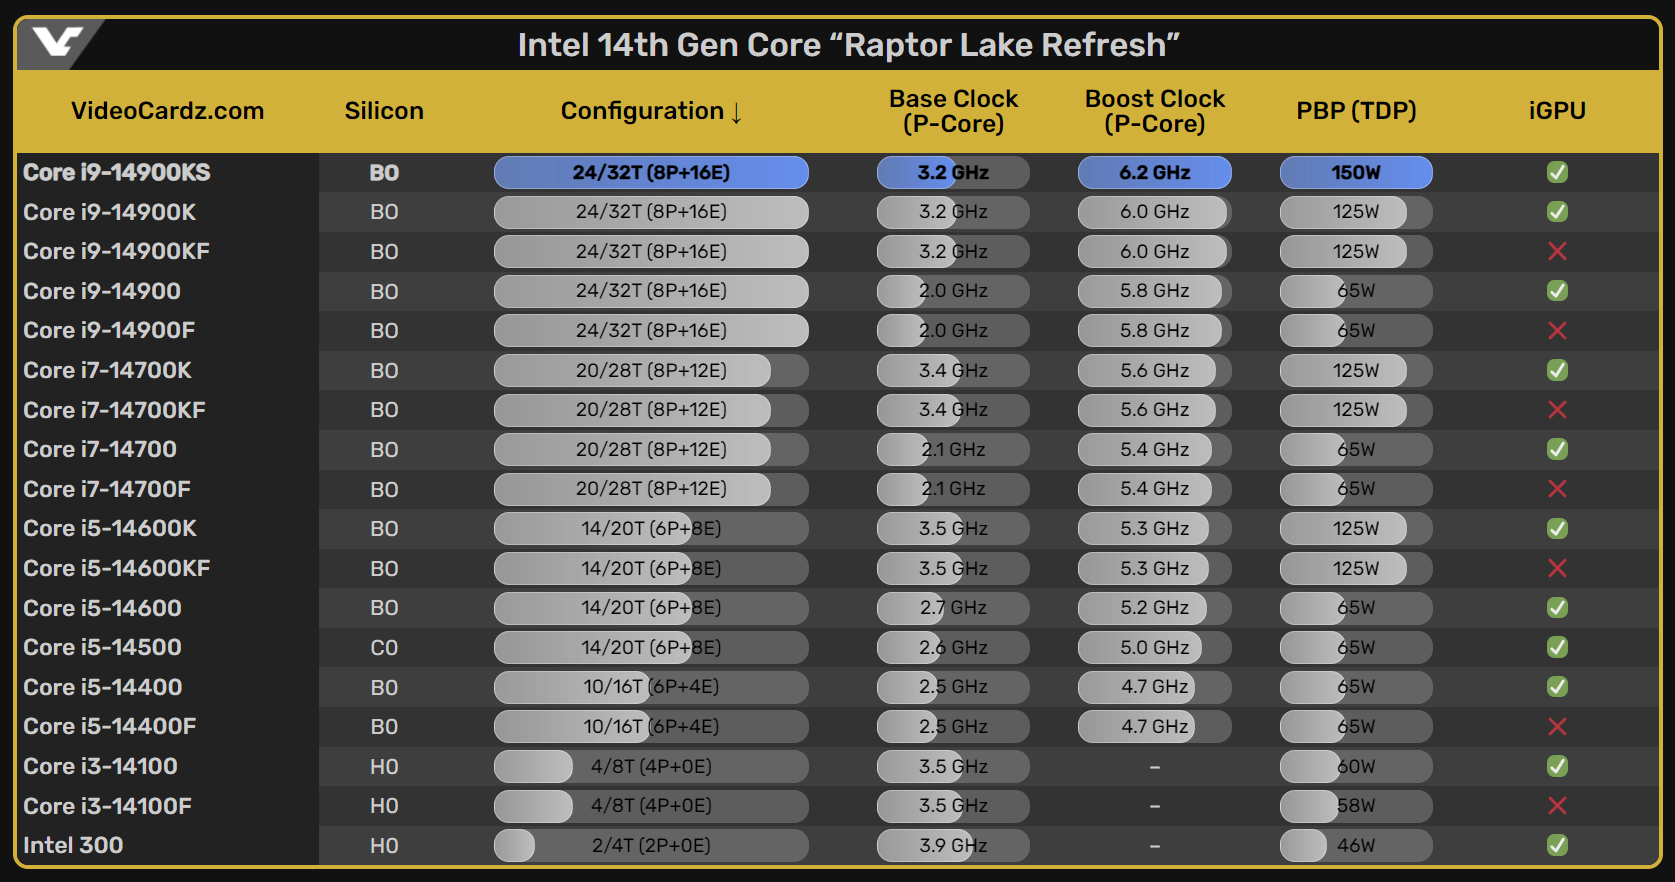Click the 5.2 GHz boost clock cell
This screenshot has width=1675, height=882.
(x=1155, y=607)
